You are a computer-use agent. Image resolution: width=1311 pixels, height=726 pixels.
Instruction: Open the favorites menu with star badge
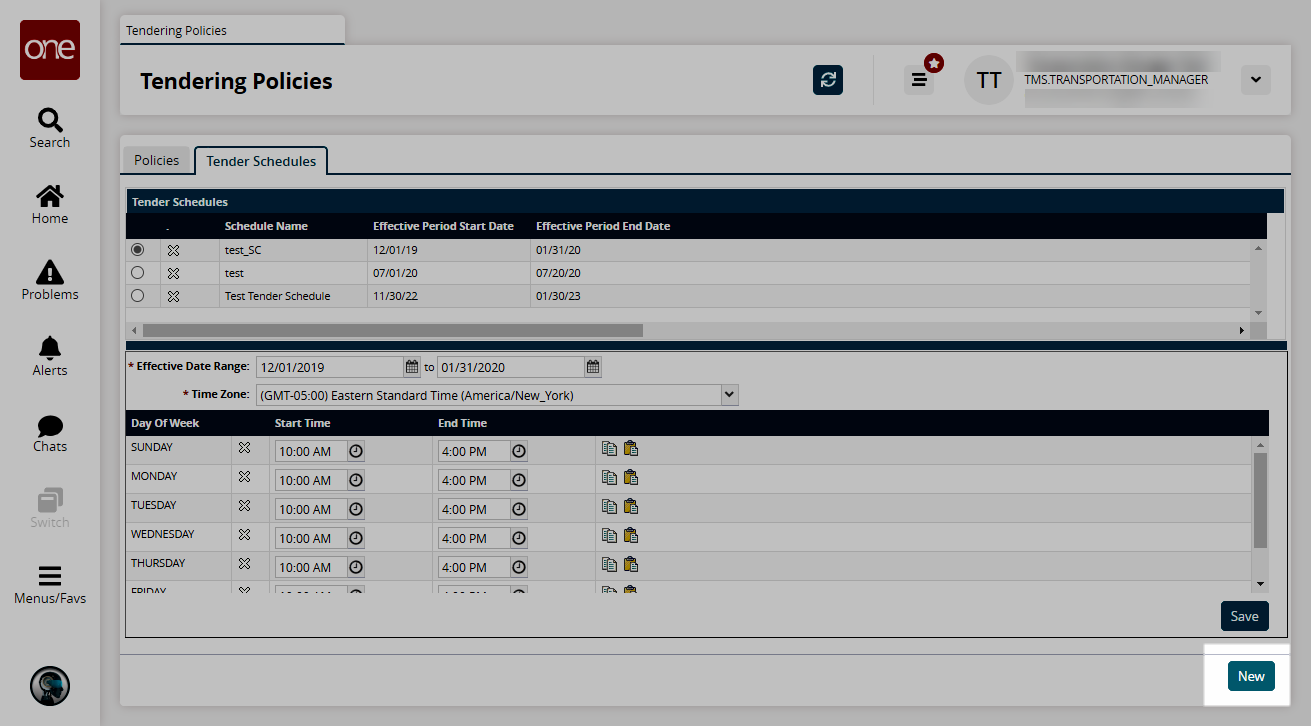919,80
